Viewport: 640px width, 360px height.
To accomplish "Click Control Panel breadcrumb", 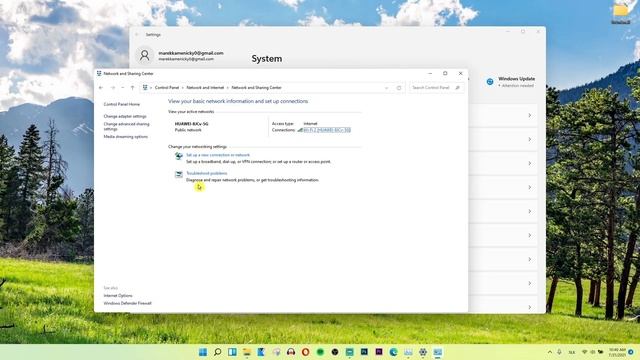I will pyautogui.click(x=167, y=88).
